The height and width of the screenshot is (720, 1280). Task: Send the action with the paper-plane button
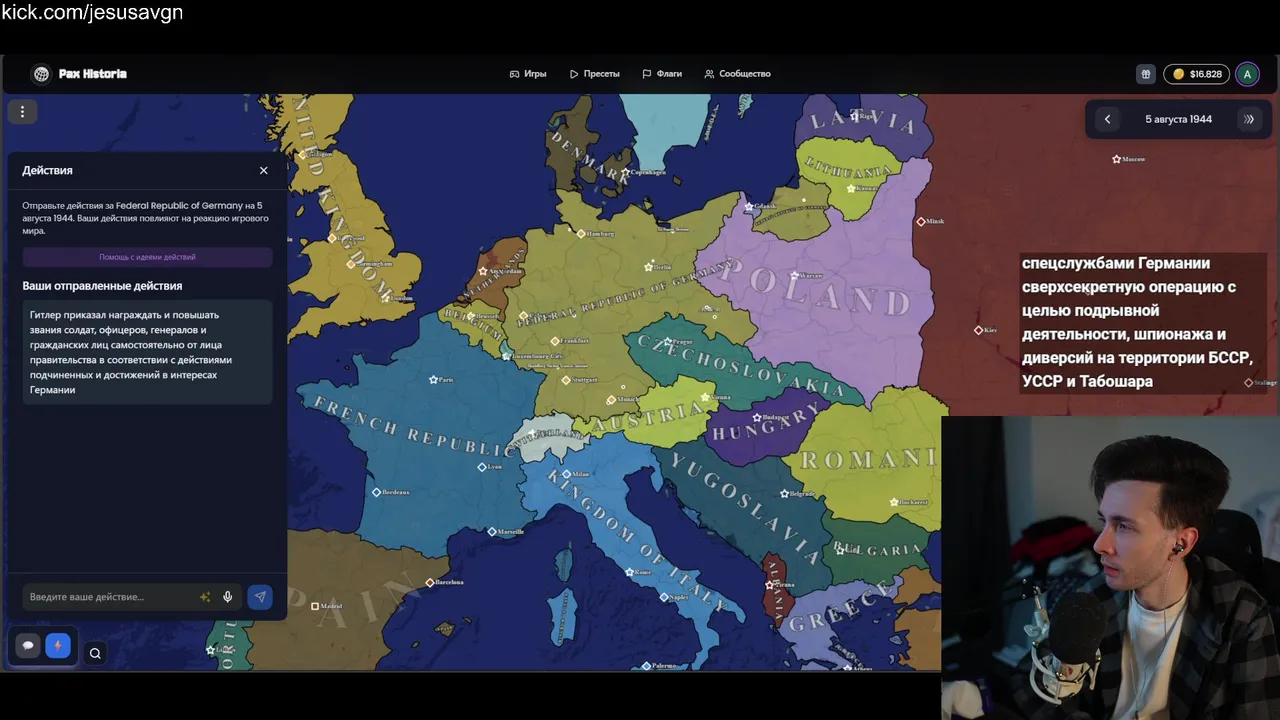click(259, 597)
